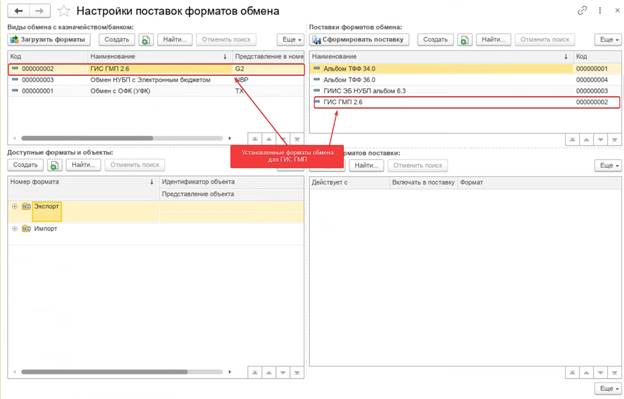The height and width of the screenshot is (399, 624).
Task: Sort the exchange types by the Код column
Action: (48, 57)
